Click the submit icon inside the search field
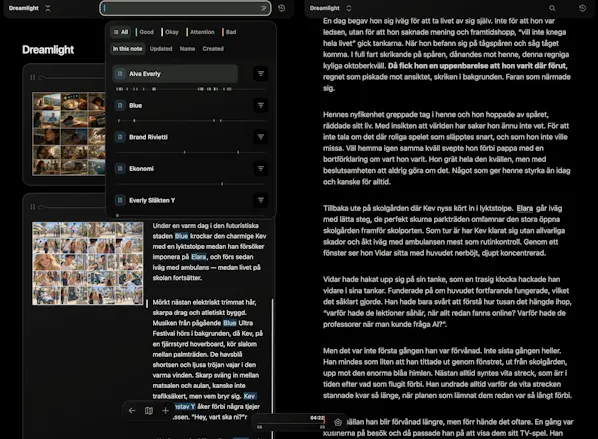This screenshot has height=439, width=598. 264,8
